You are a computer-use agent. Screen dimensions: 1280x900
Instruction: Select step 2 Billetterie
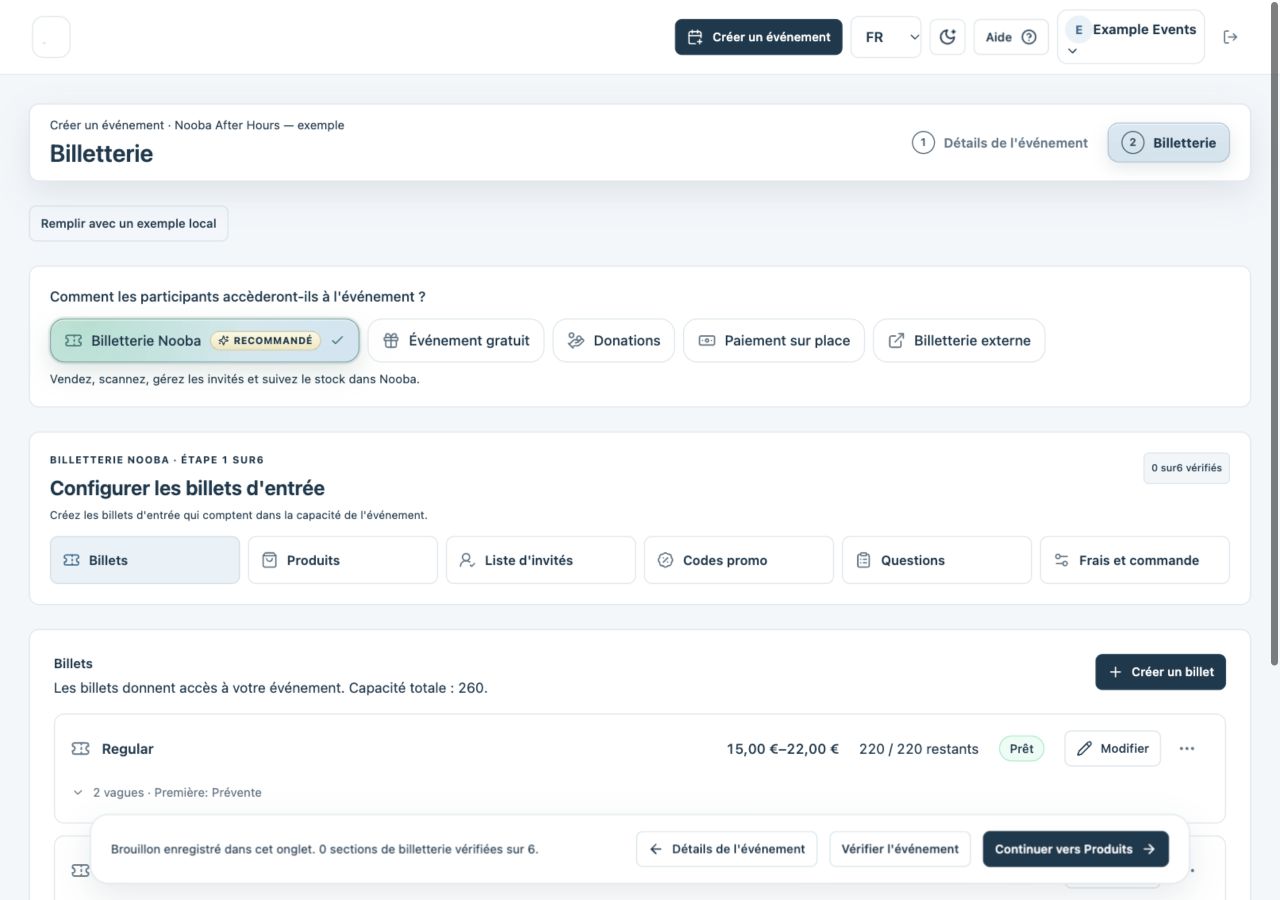click(x=1169, y=143)
